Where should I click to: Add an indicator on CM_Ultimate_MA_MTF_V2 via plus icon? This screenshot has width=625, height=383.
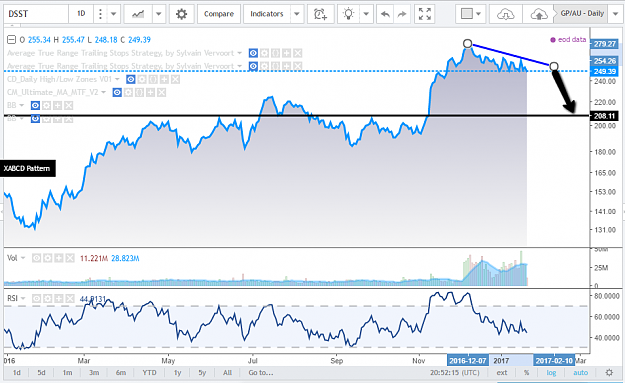[150, 92]
